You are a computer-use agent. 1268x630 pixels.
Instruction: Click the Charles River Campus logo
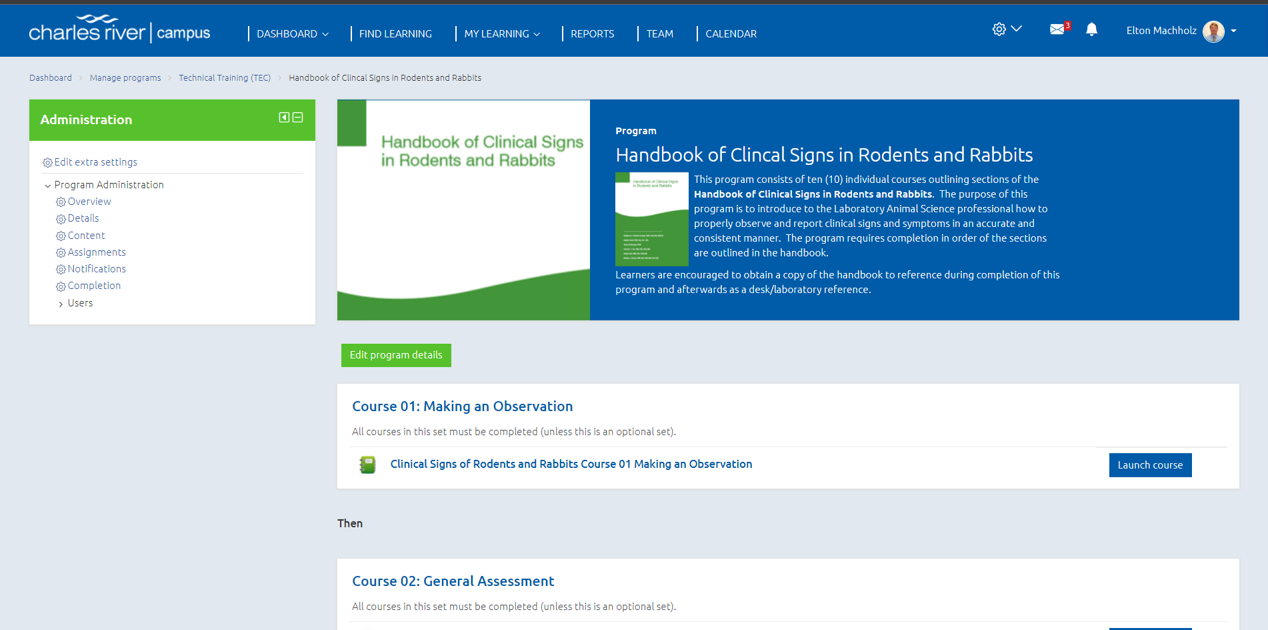120,30
